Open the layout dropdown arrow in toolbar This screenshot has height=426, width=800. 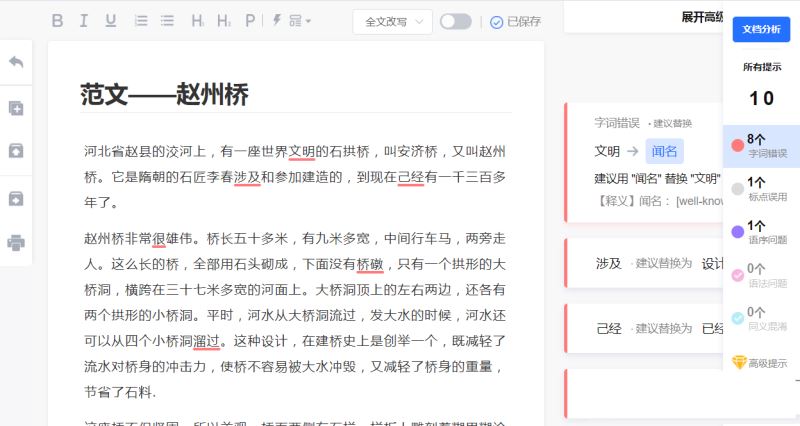pos(300,21)
